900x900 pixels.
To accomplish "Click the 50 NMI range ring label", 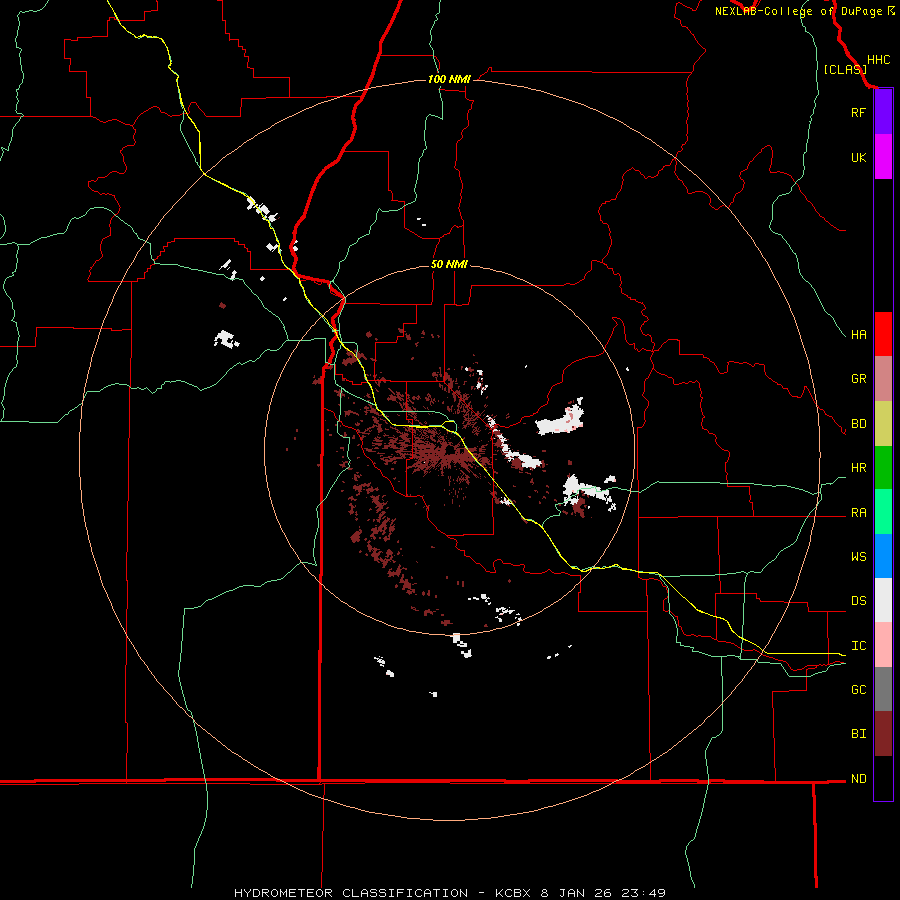I will [x=449, y=264].
